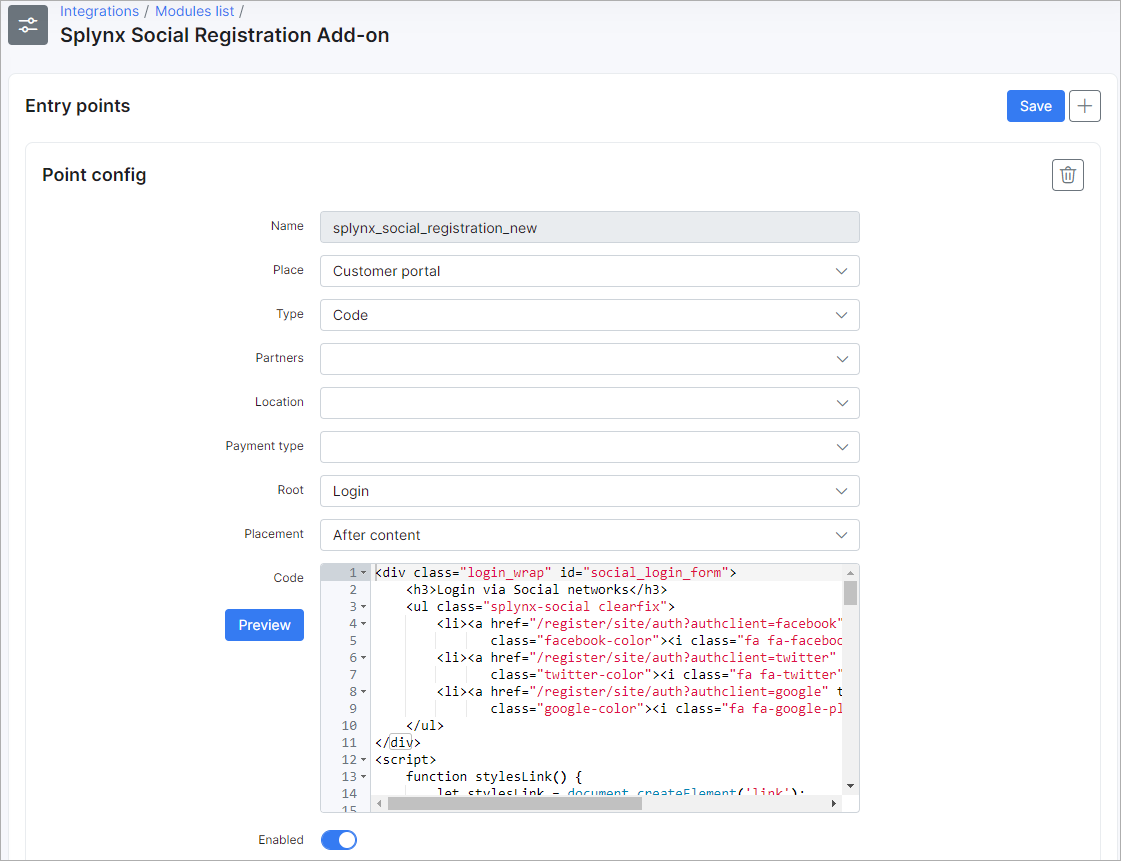Open the Partners dropdown

point(589,359)
